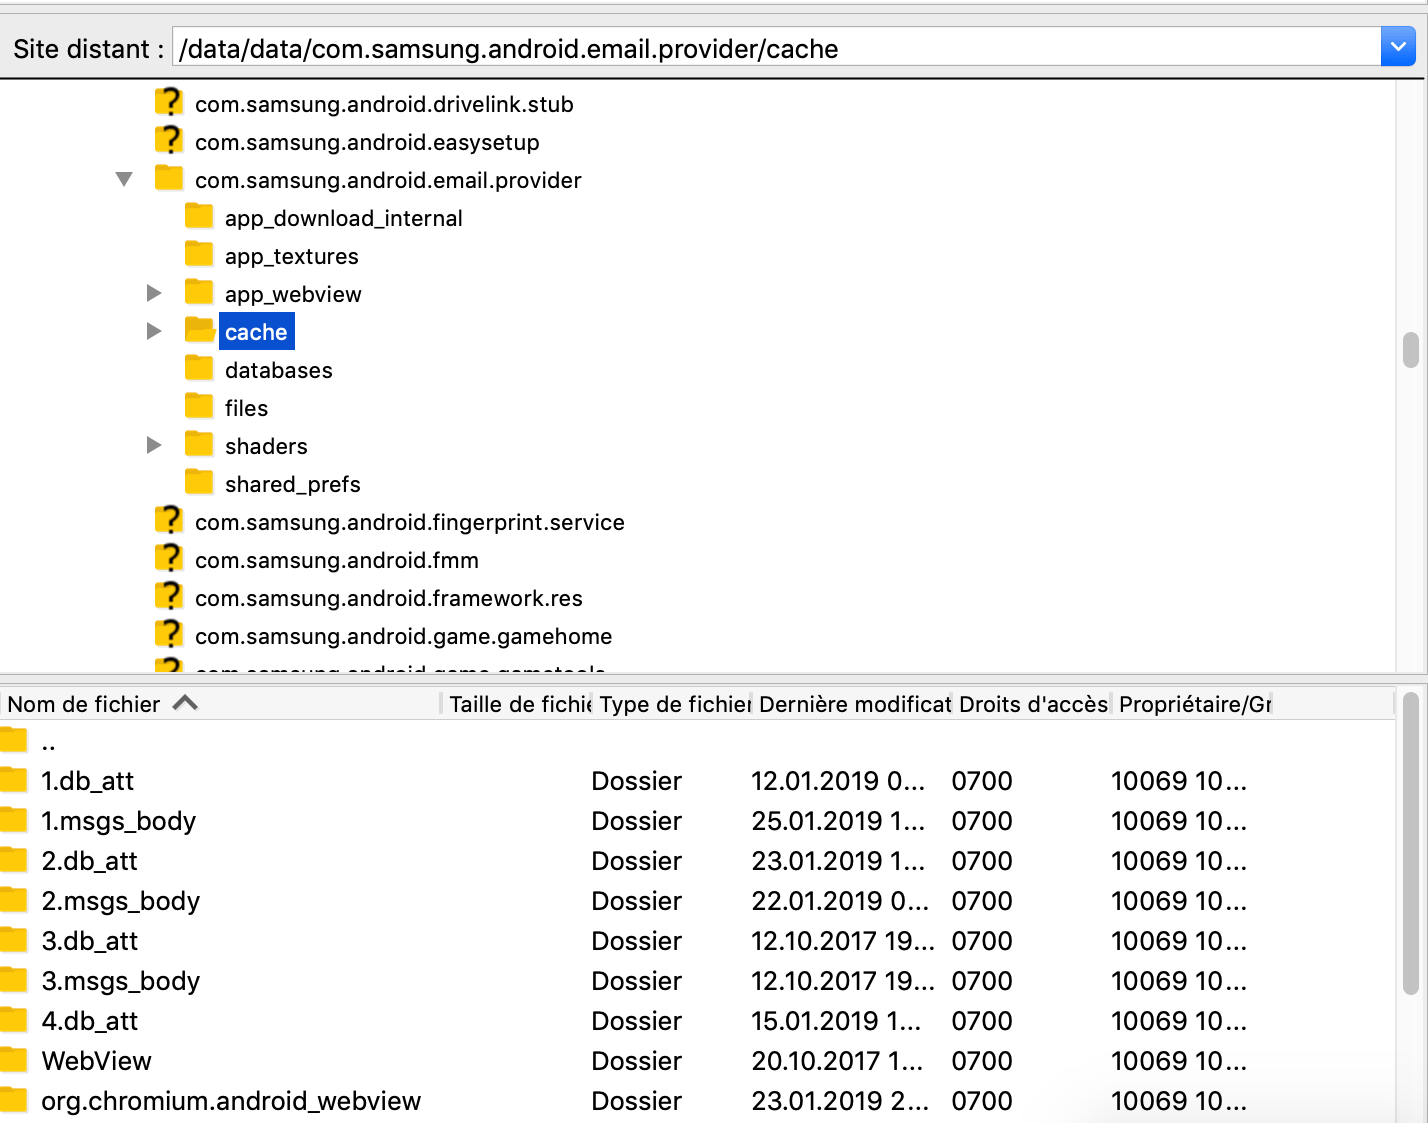Select 2.msgs_body in the file list
The image size is (1428, 1123).
coord(120,900)
